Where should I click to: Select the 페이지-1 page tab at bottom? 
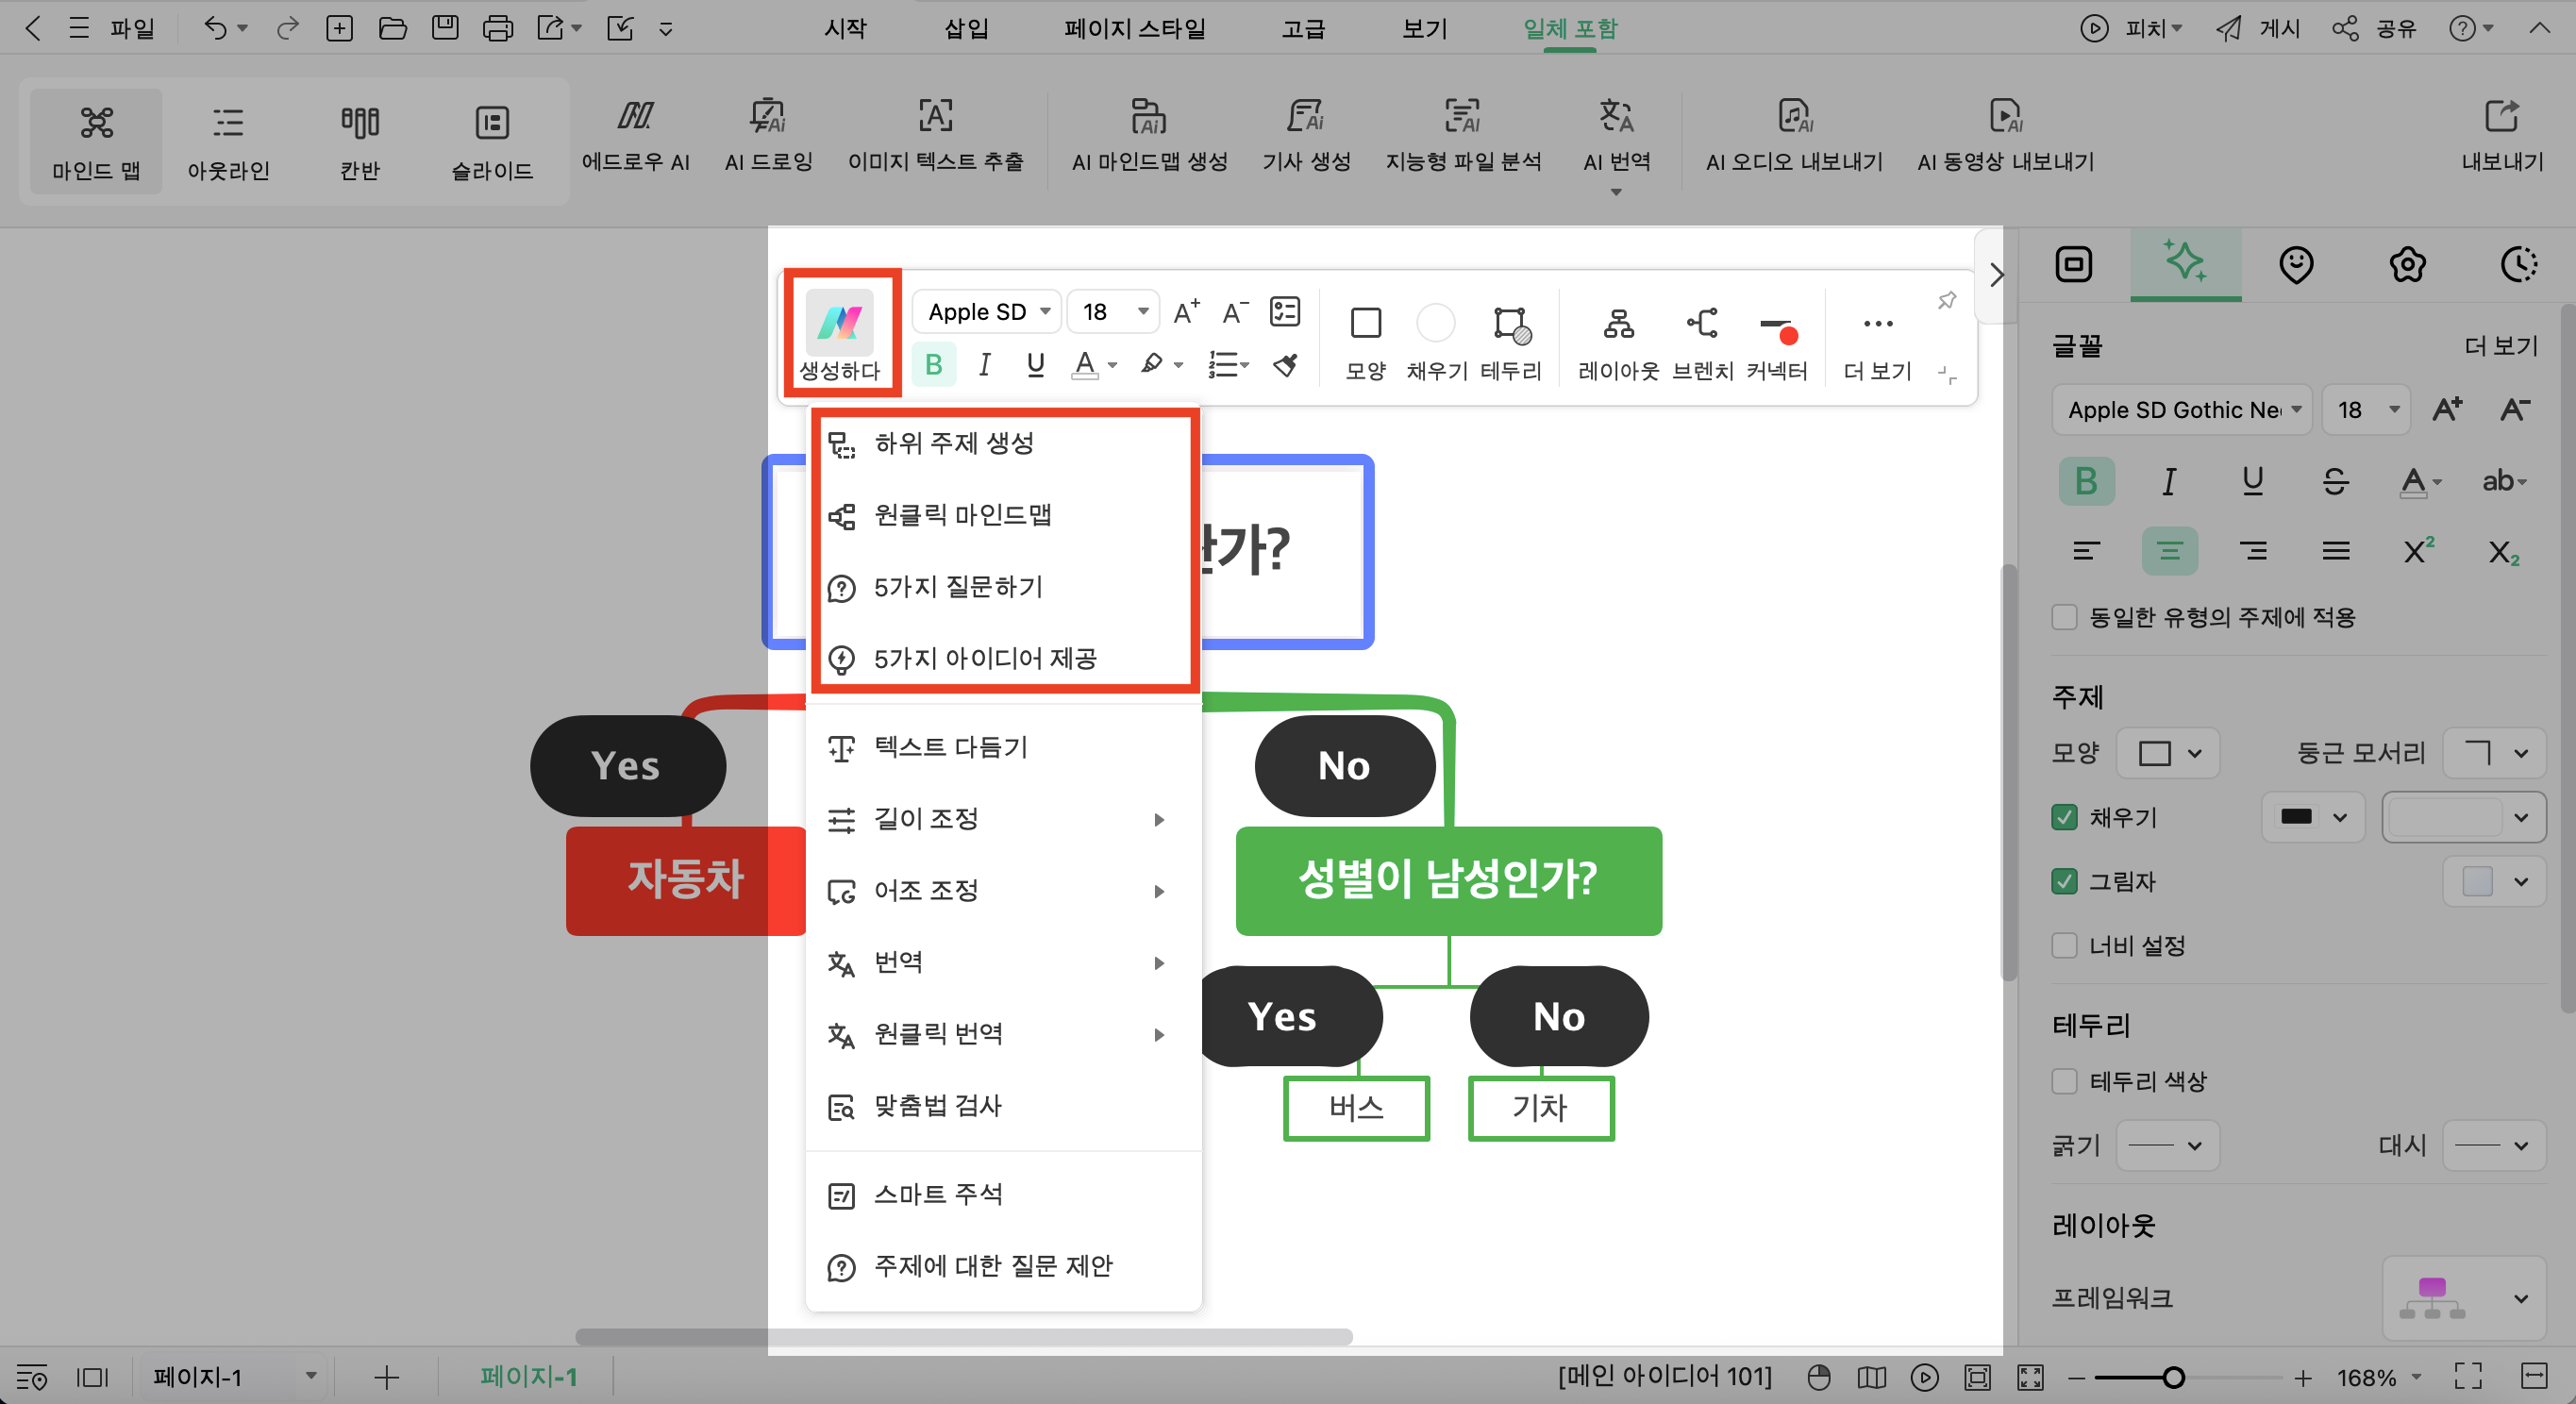(529, 1377)
